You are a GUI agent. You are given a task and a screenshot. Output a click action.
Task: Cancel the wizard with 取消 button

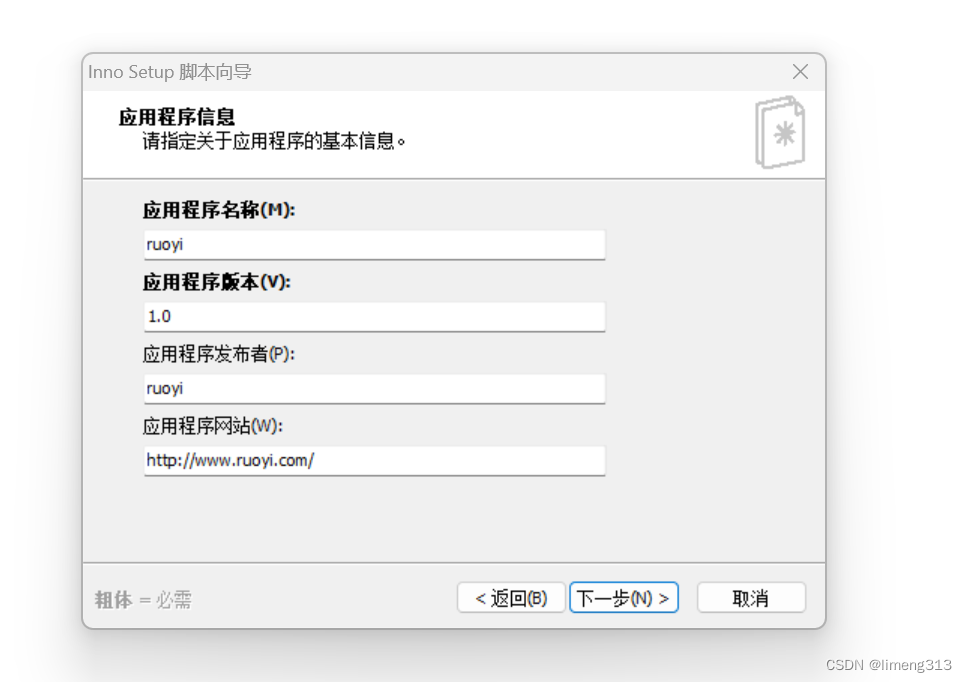751,598
